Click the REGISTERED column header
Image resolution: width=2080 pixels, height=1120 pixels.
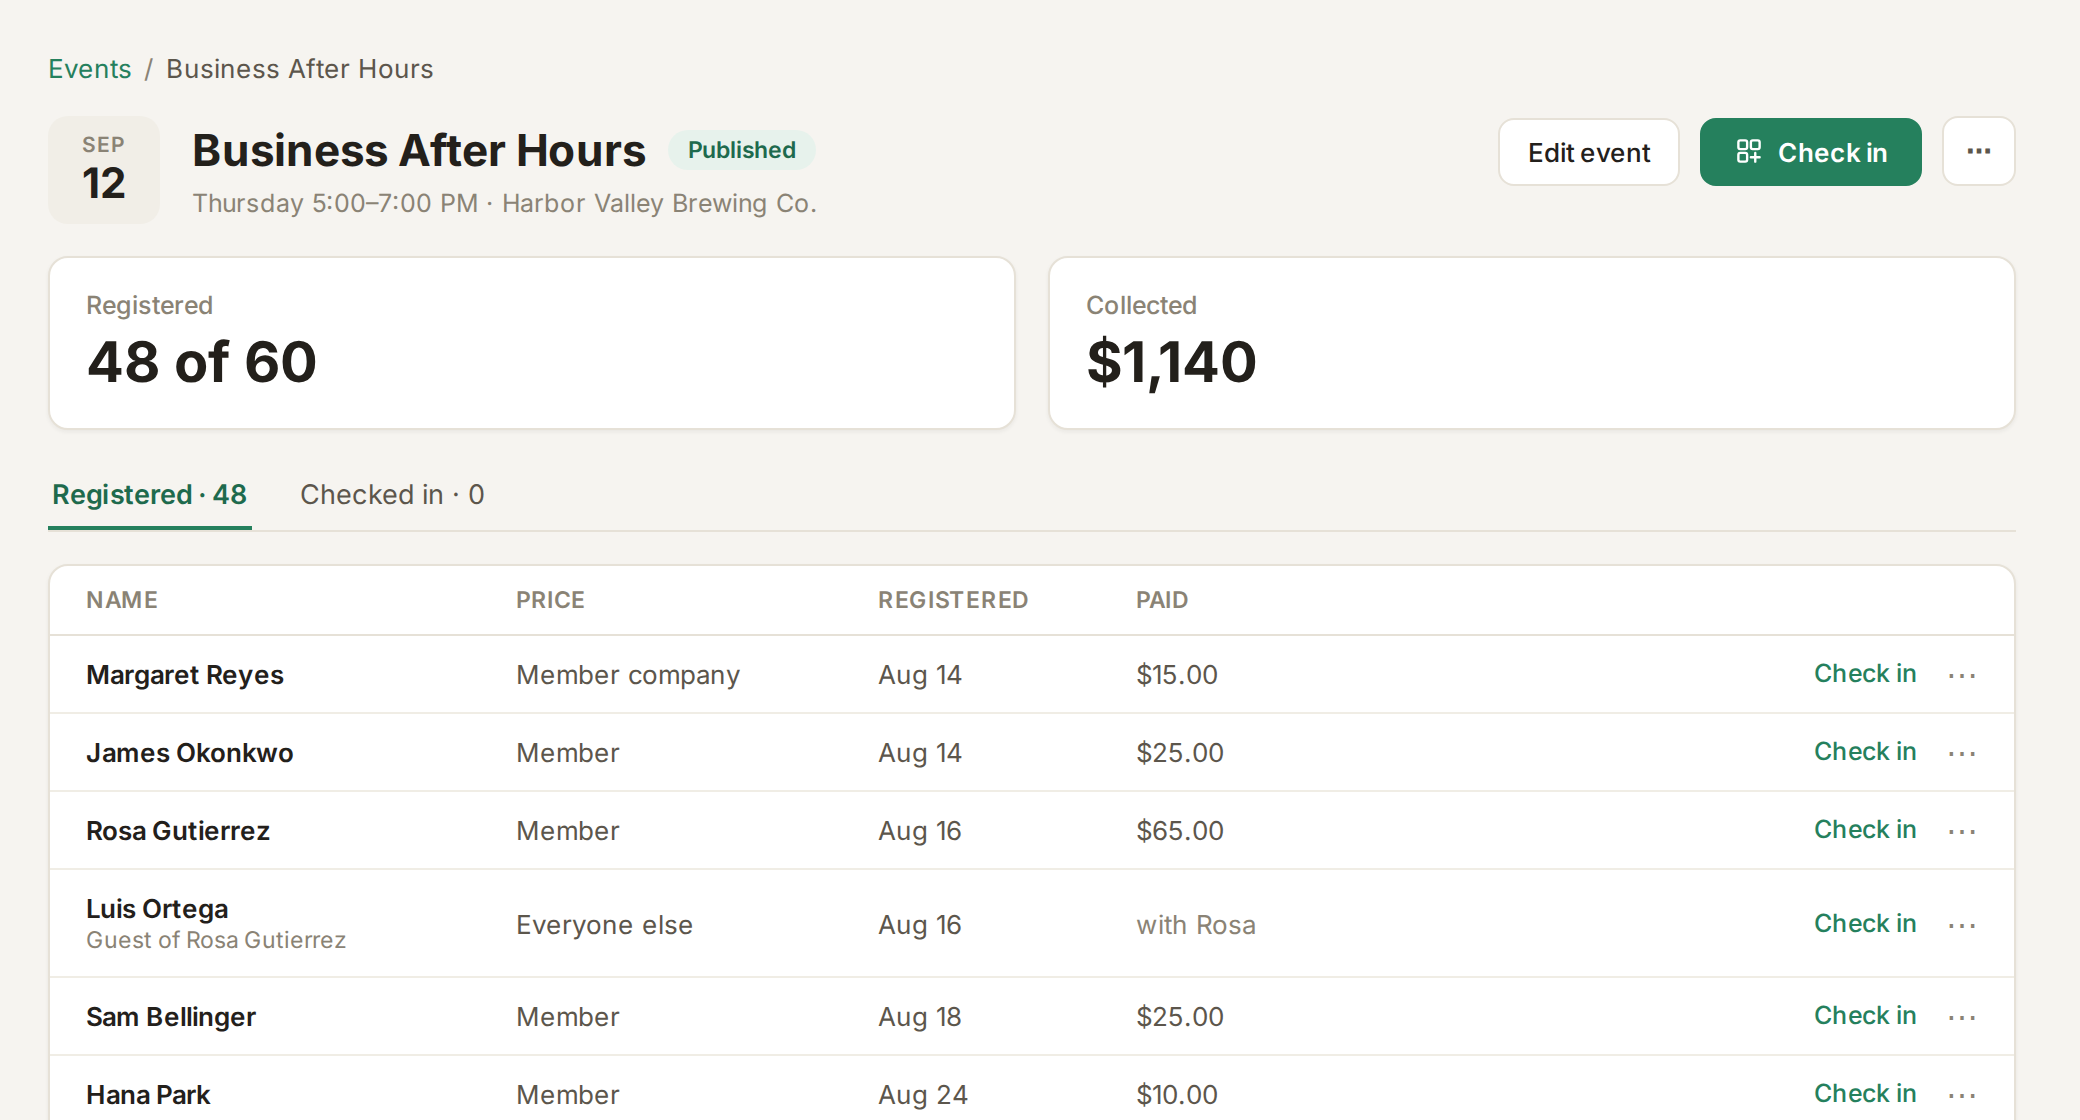click(953, 600)
